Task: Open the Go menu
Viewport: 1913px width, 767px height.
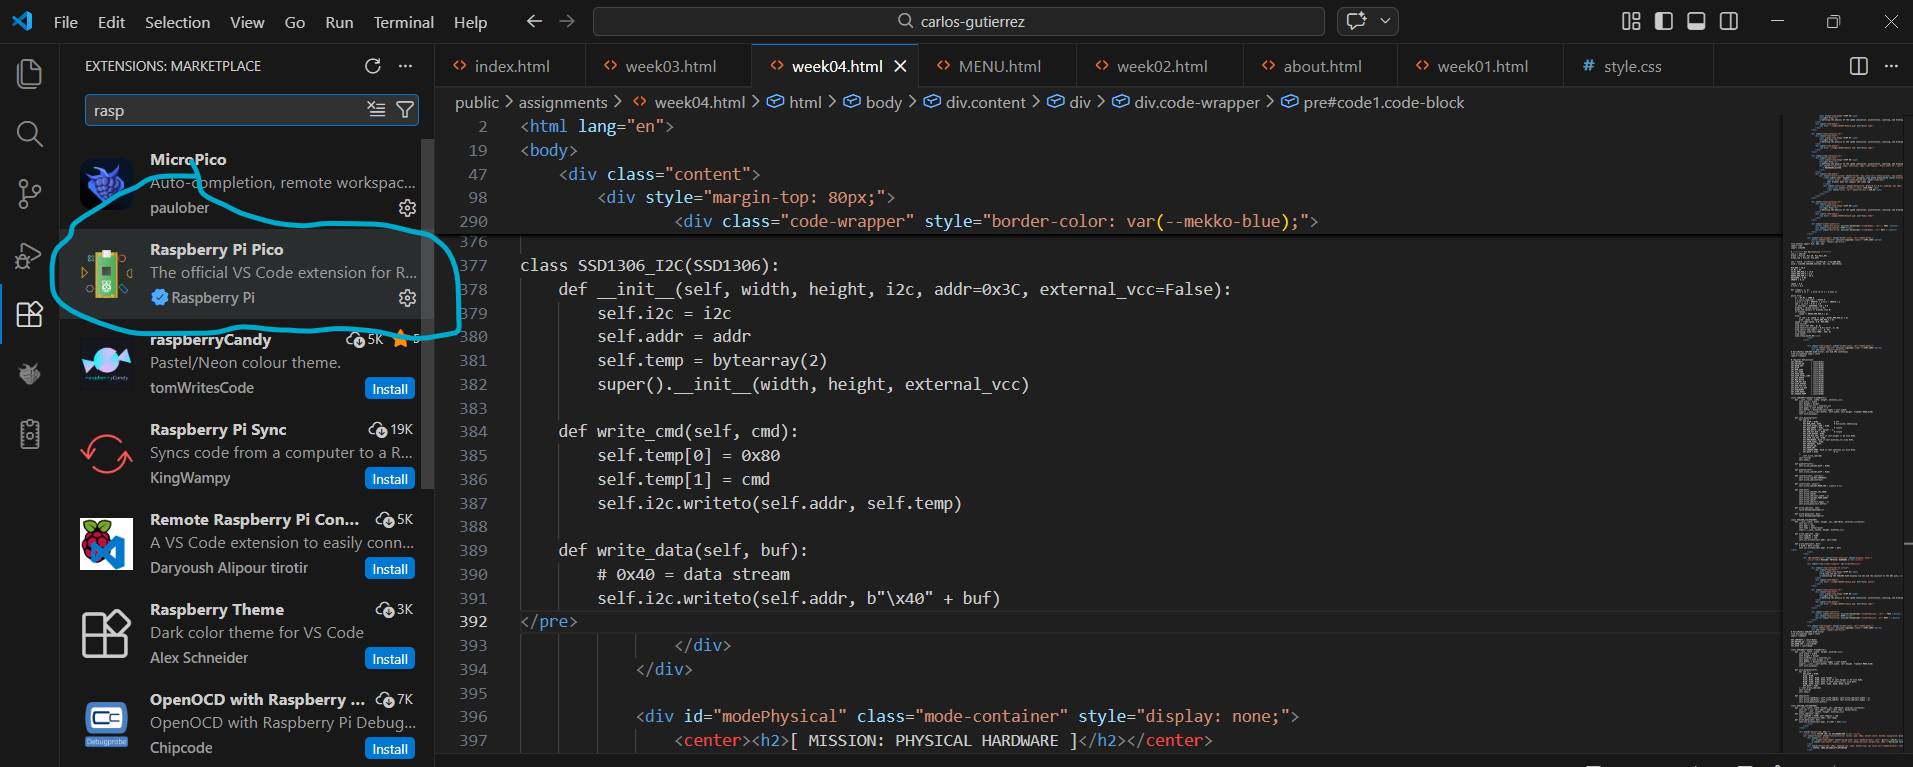Action: (295, 22)
